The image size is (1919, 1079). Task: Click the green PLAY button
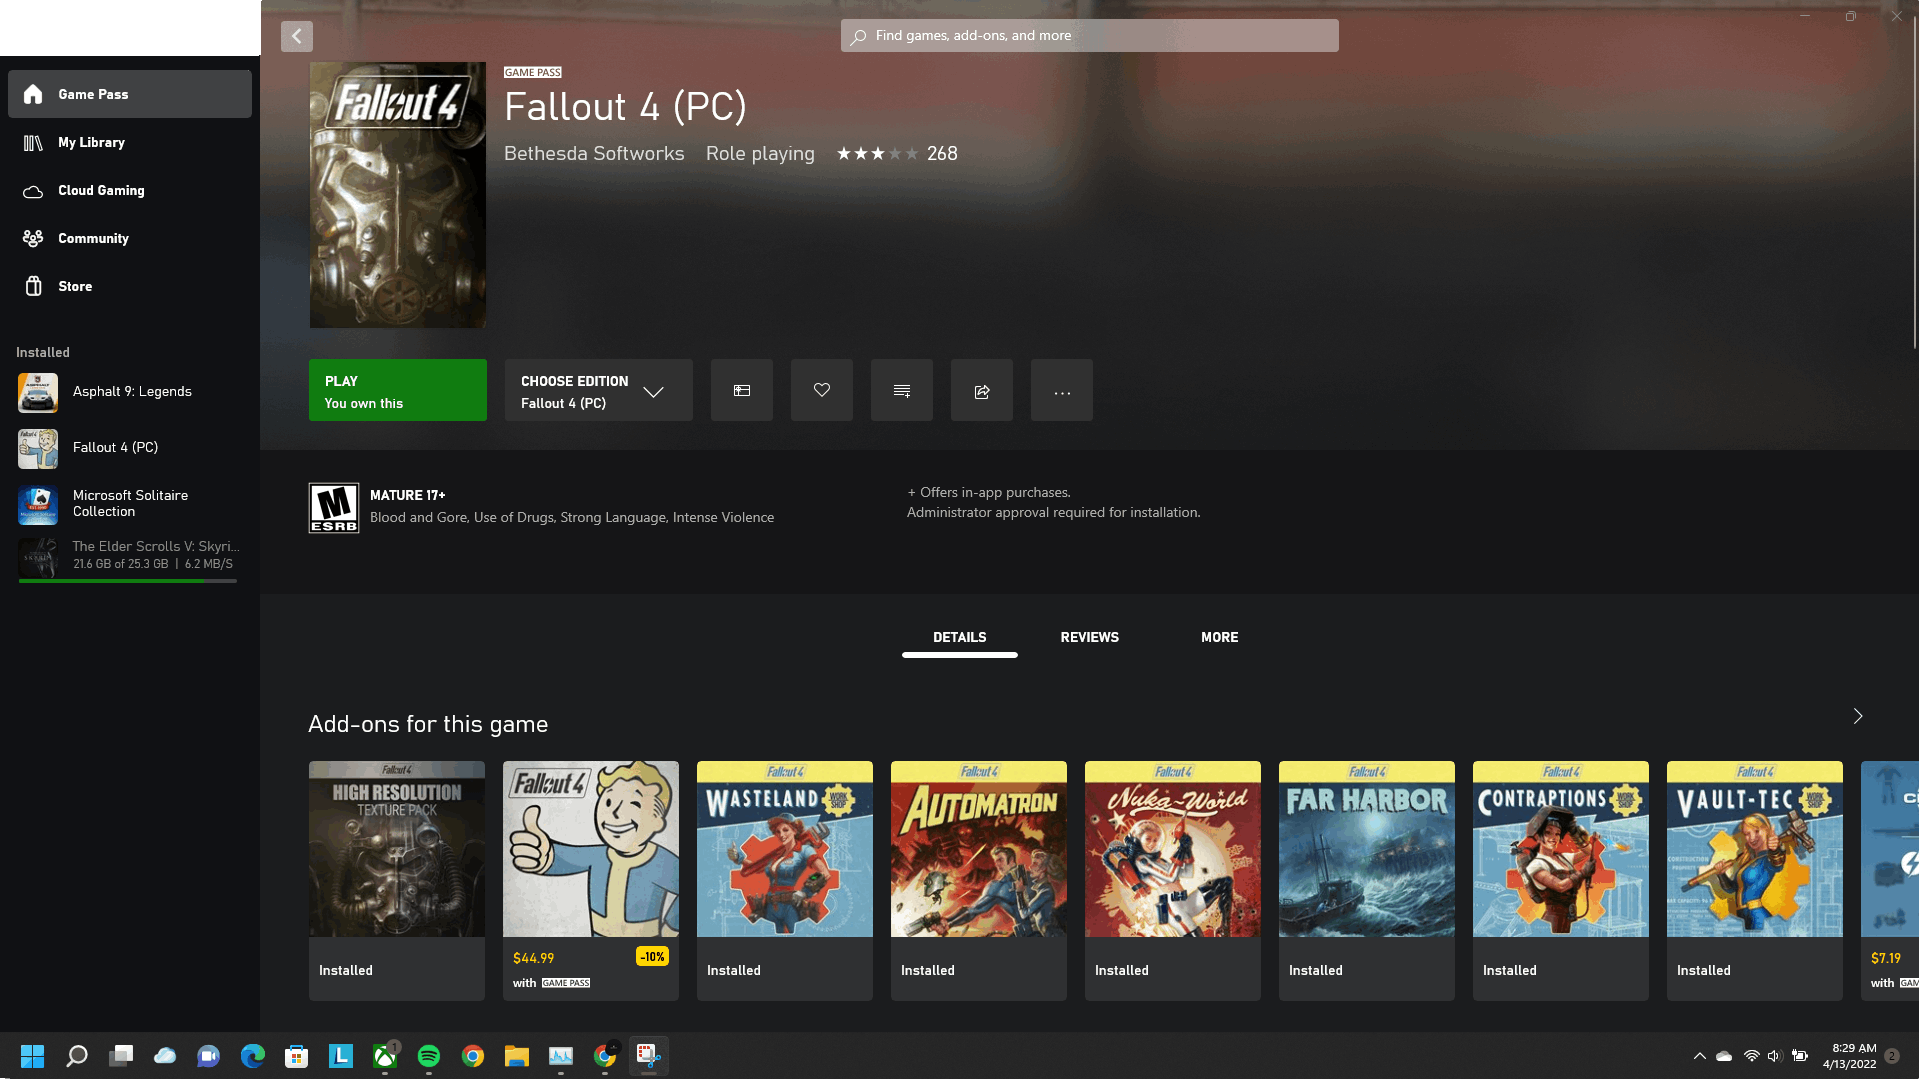click(398, 390)
